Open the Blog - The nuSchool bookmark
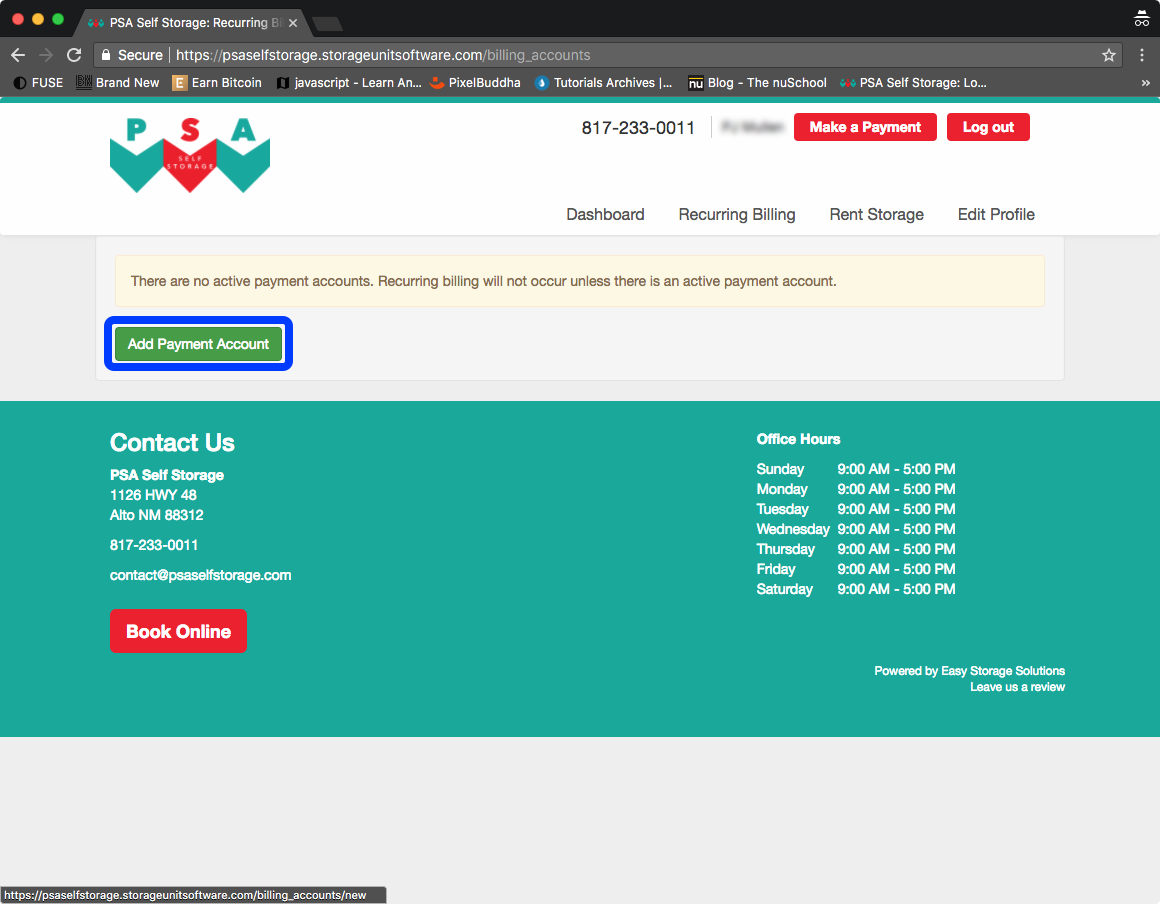This screenshot has width=1160, height=904. [x=758, y=83]
